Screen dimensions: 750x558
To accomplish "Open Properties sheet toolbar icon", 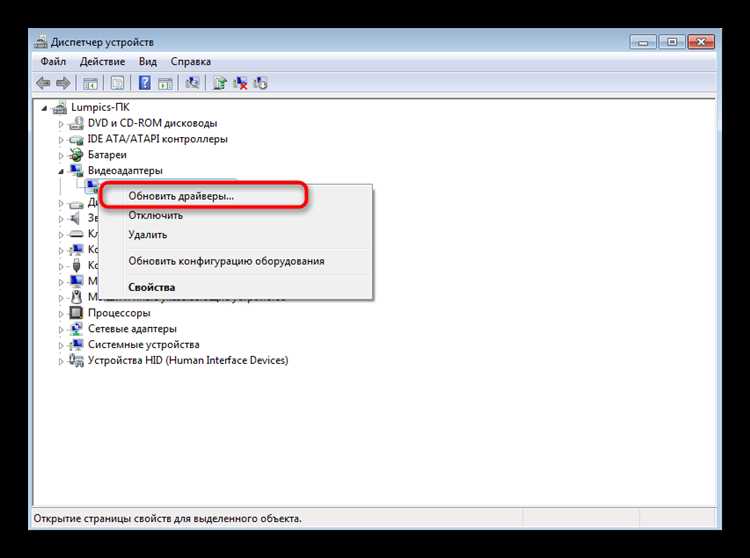I will click(117, 83).
